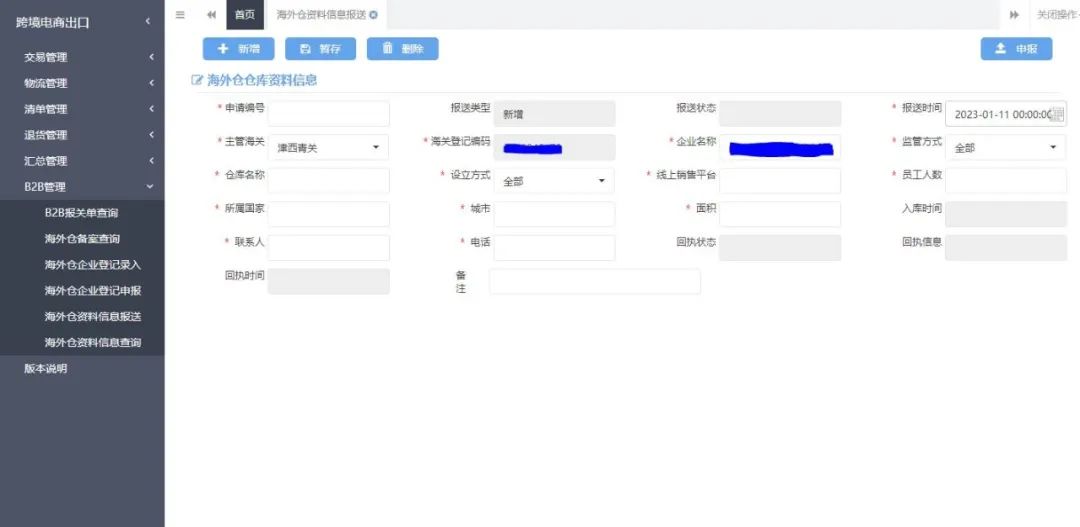Screen dimensions: 1080x527
Task: Toggle the hamburger sidebar menu icon
Action: click(180, 14)
